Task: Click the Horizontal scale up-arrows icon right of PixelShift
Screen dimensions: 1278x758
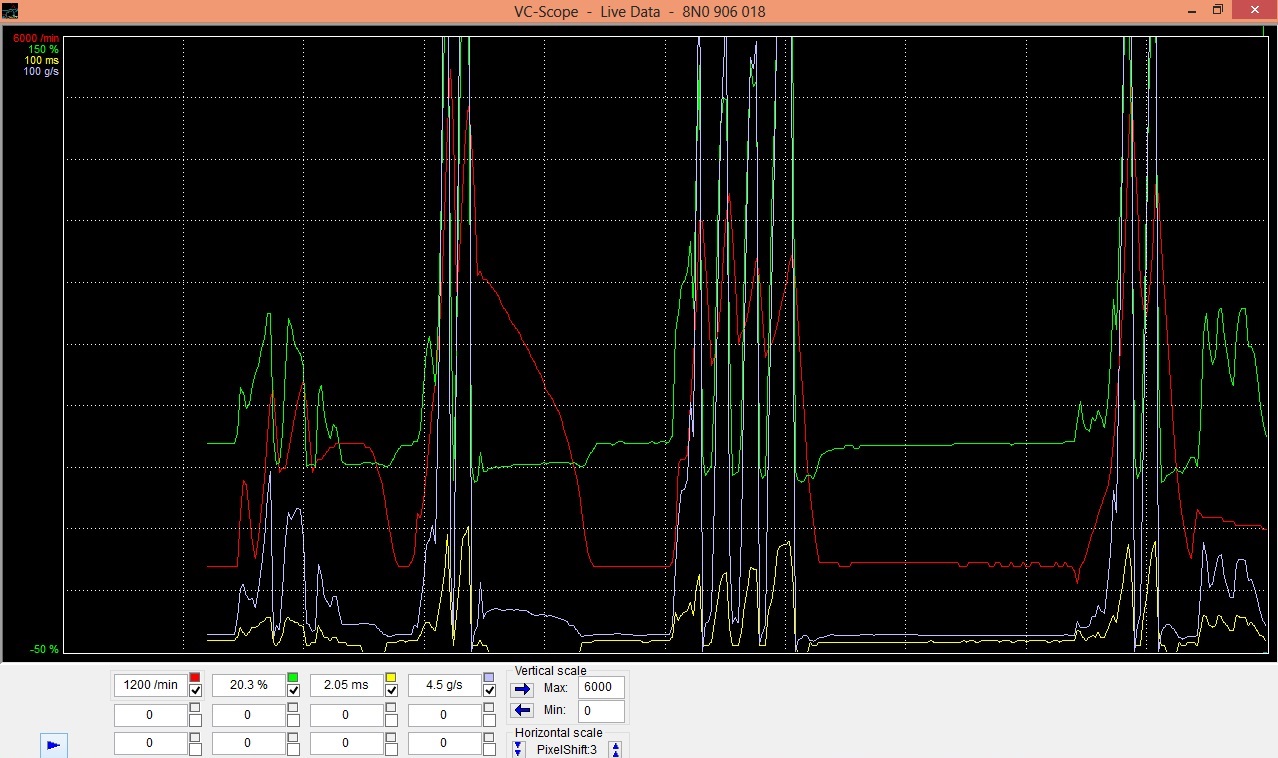Action: click(x=616, y=749)
